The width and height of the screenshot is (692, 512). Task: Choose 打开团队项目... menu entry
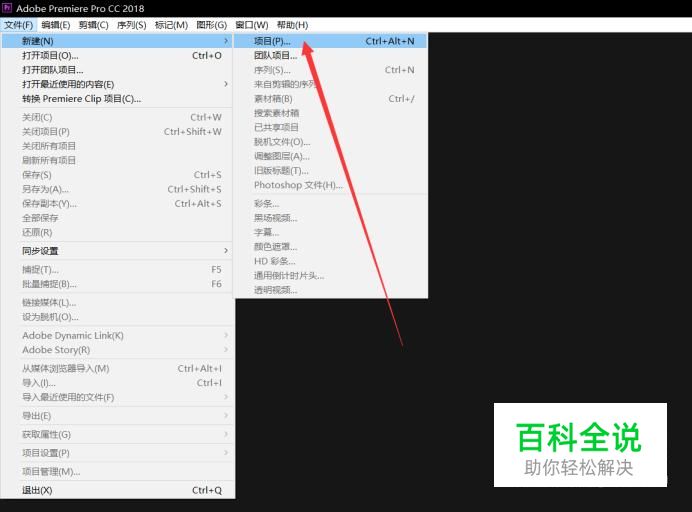[x=117, y=70]
